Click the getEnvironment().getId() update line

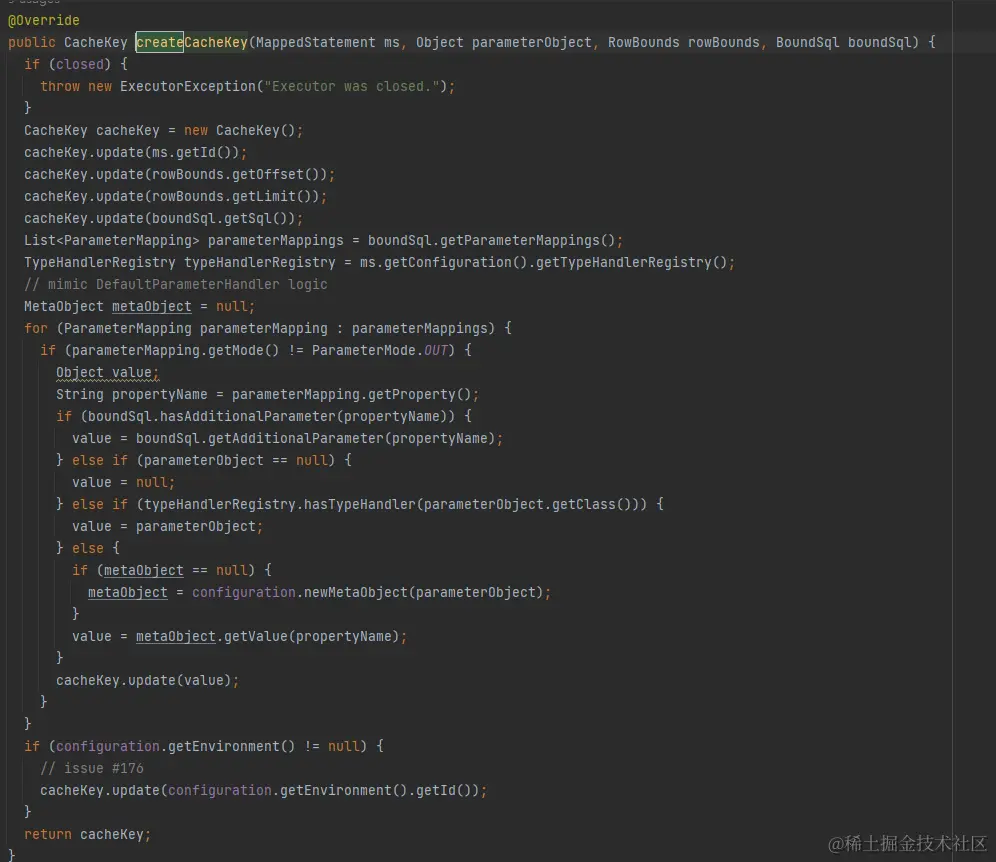(x=263, y=790)
